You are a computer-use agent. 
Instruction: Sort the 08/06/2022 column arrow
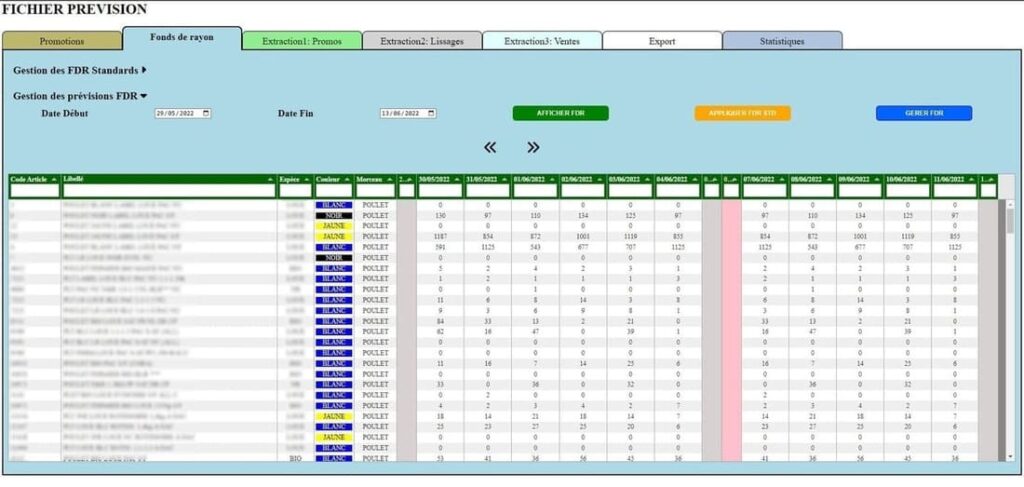tap(829, 179)
